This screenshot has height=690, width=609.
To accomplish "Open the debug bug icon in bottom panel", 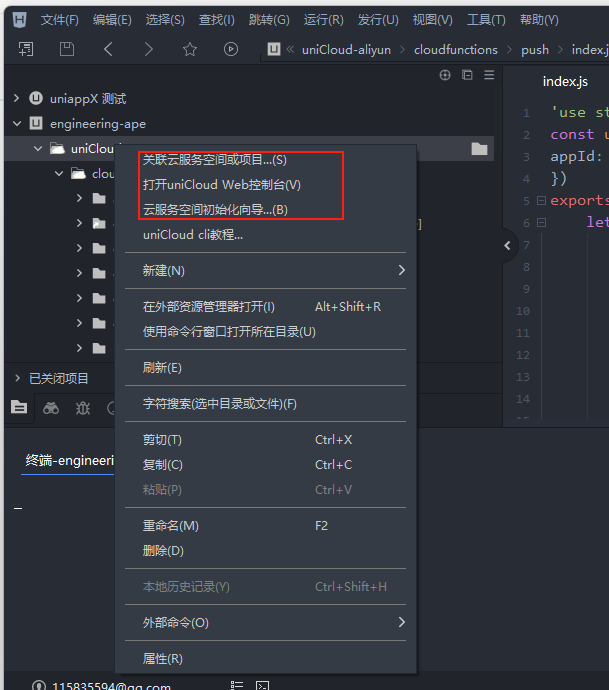I will click(83, 408).
